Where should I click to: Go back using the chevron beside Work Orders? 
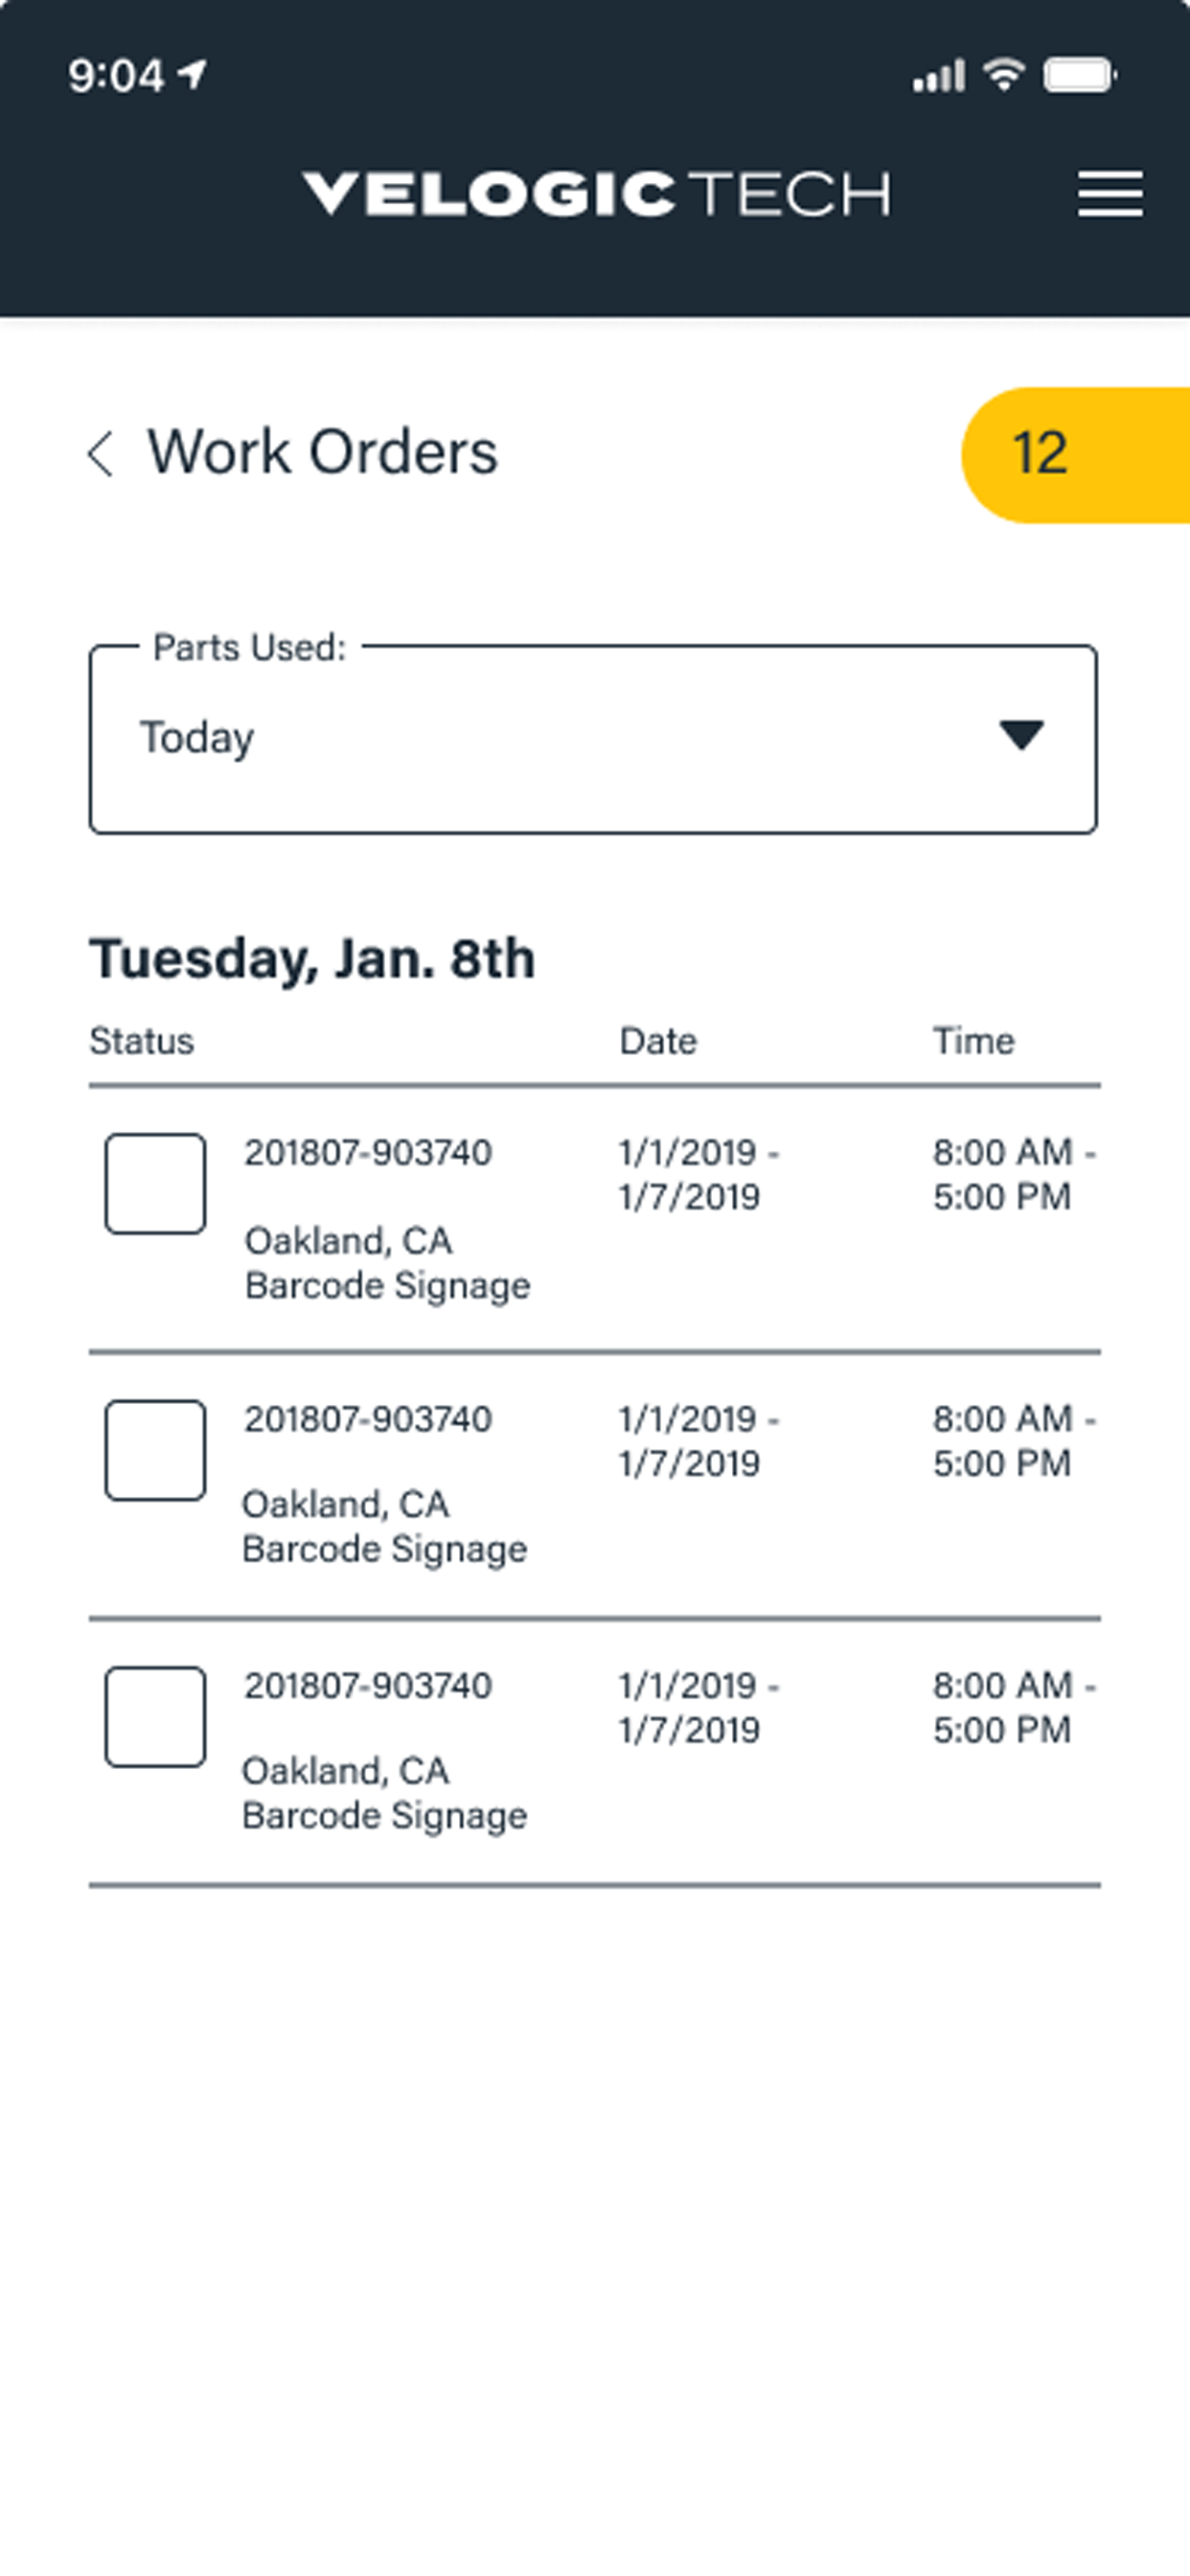100,454
